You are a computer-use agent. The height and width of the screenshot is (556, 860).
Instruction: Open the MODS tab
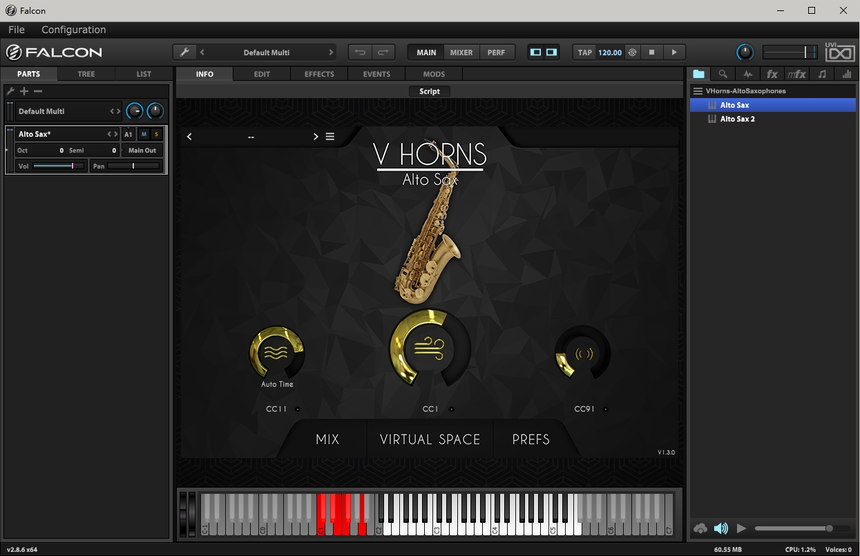(434, 73)
